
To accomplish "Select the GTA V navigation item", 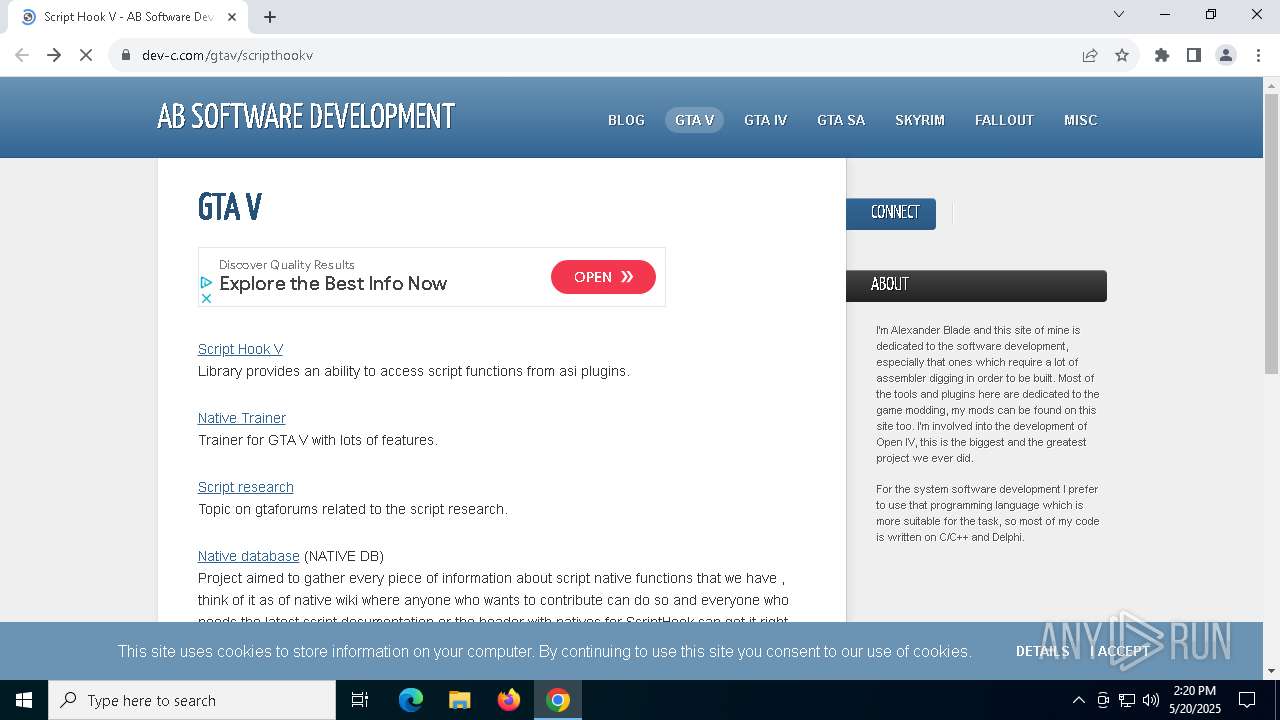I will tap(694, 120).
